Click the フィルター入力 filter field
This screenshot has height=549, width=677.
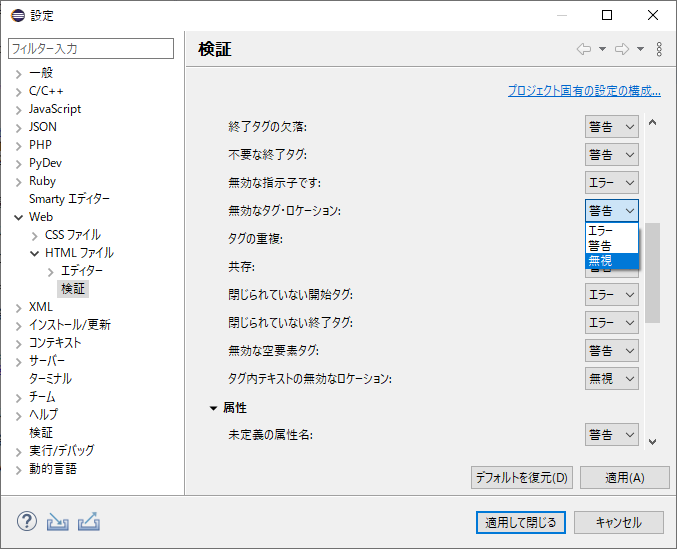[x=91, y=48]
